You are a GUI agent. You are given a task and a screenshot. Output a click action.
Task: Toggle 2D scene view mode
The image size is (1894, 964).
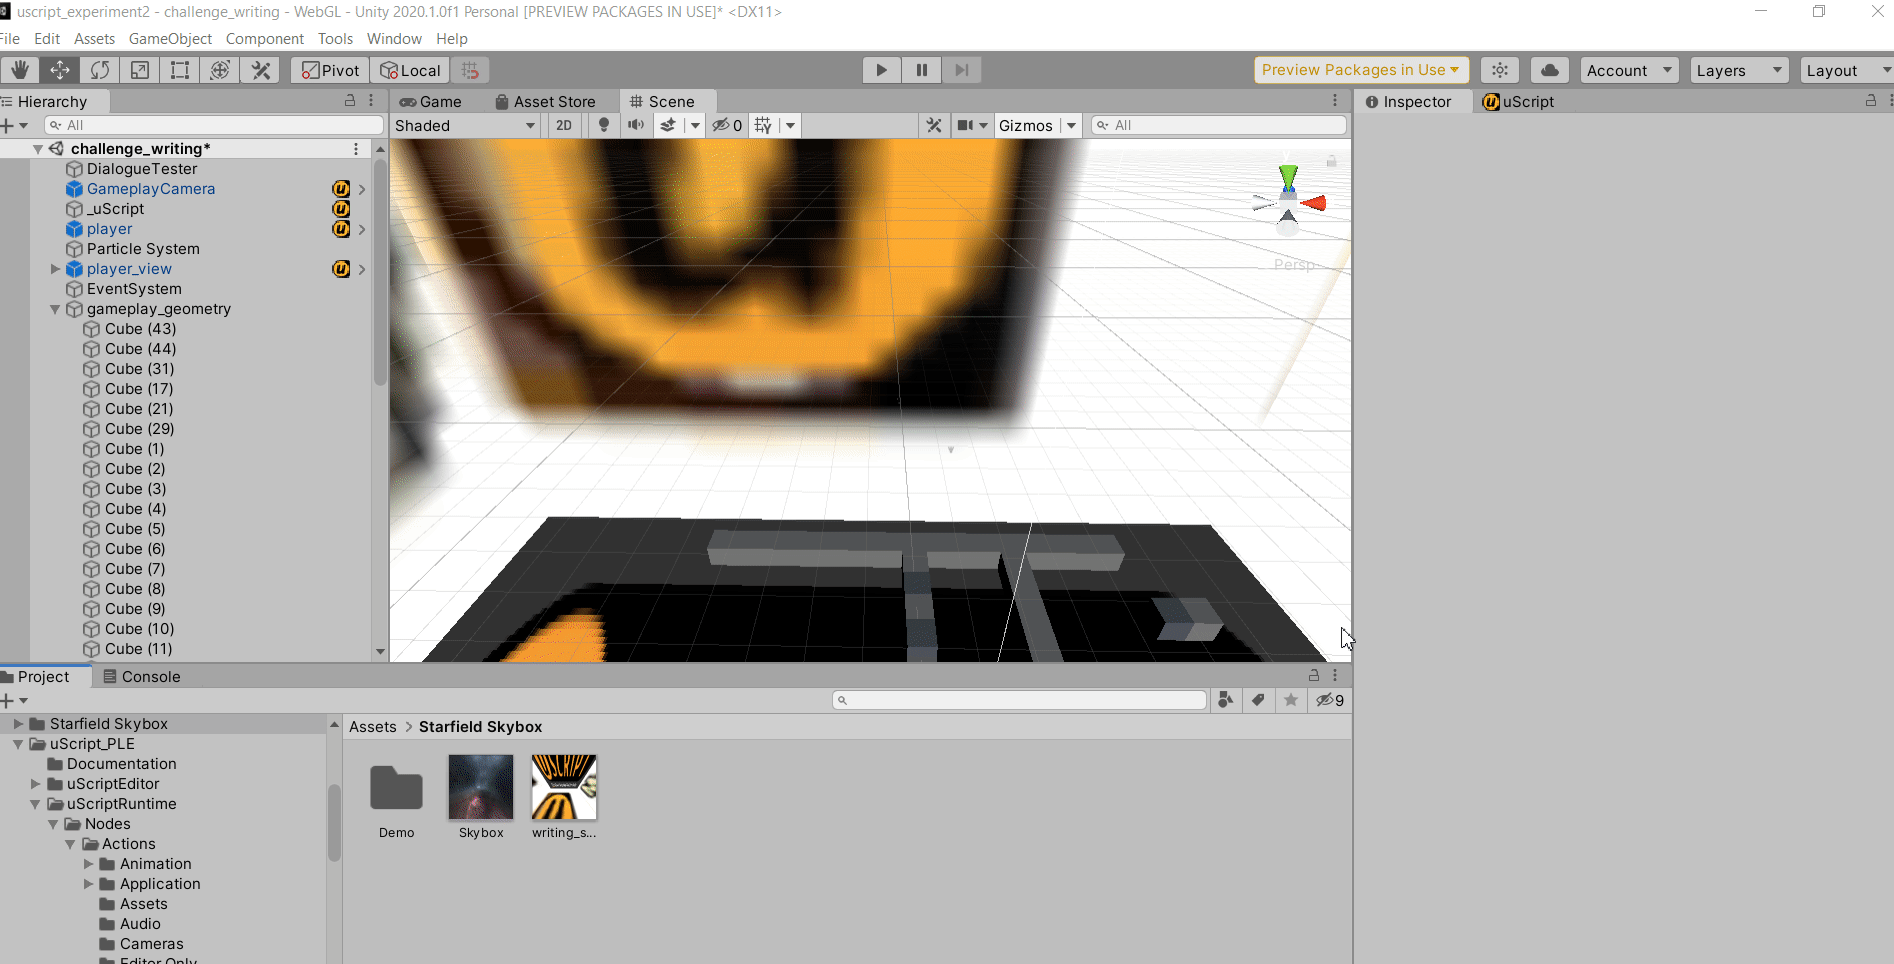(564, 125)
